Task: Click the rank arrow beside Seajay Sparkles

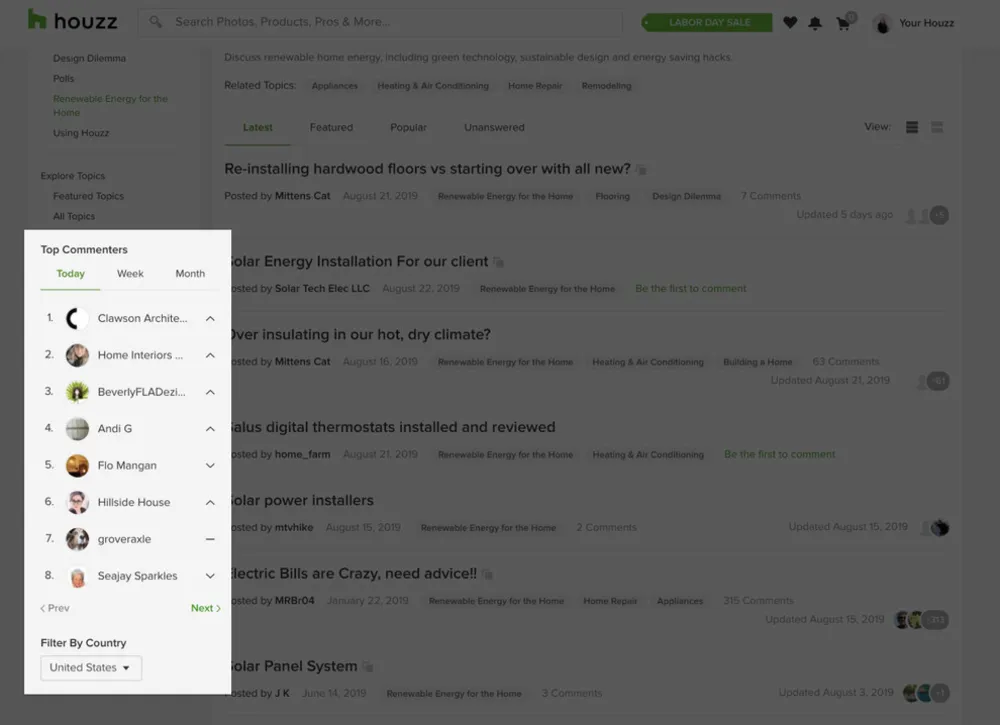Action: coord(210,576)
